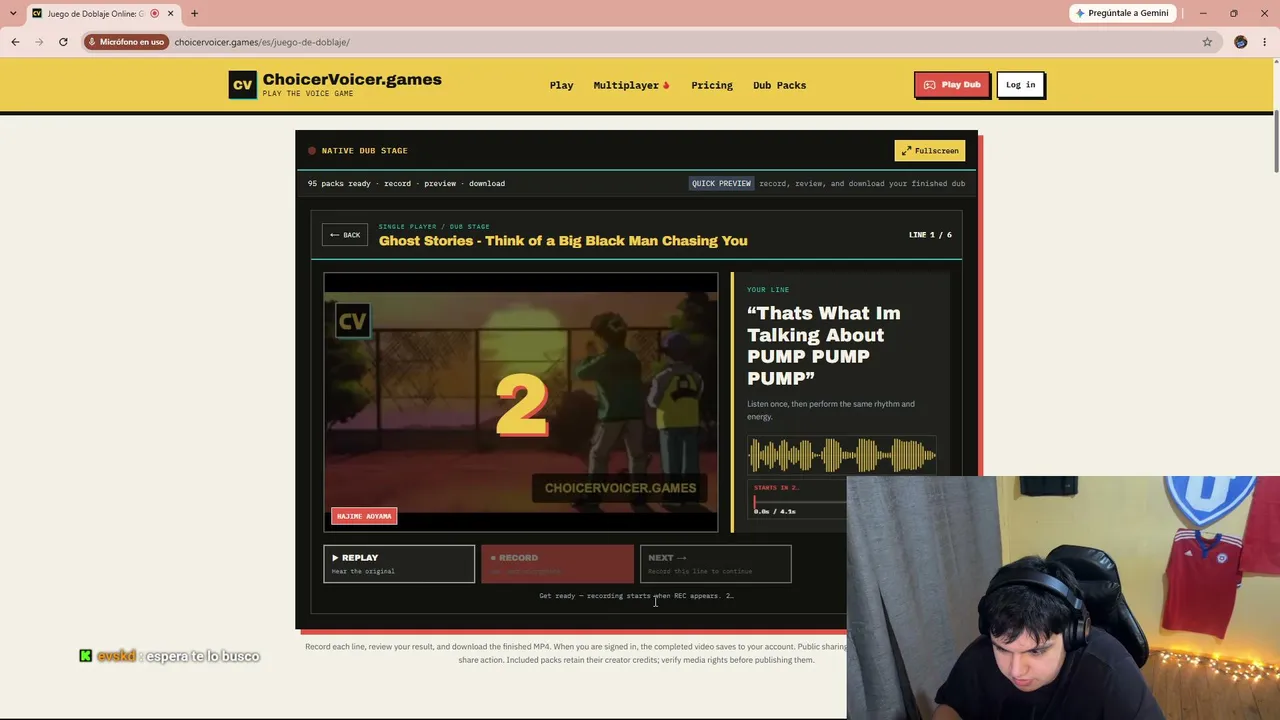Screen dimensions: 1280x720
Task: Click the red Play Dub button
Action: [x=952, y=85]
